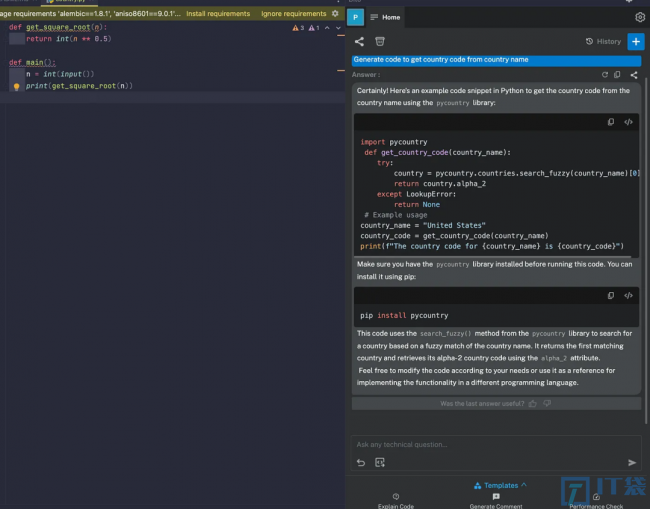Image resolution: width=650 pixels, height=509 pixels.
Task: Click the return int(n ** 0.5) line
Action: click(x=68, y=39)
